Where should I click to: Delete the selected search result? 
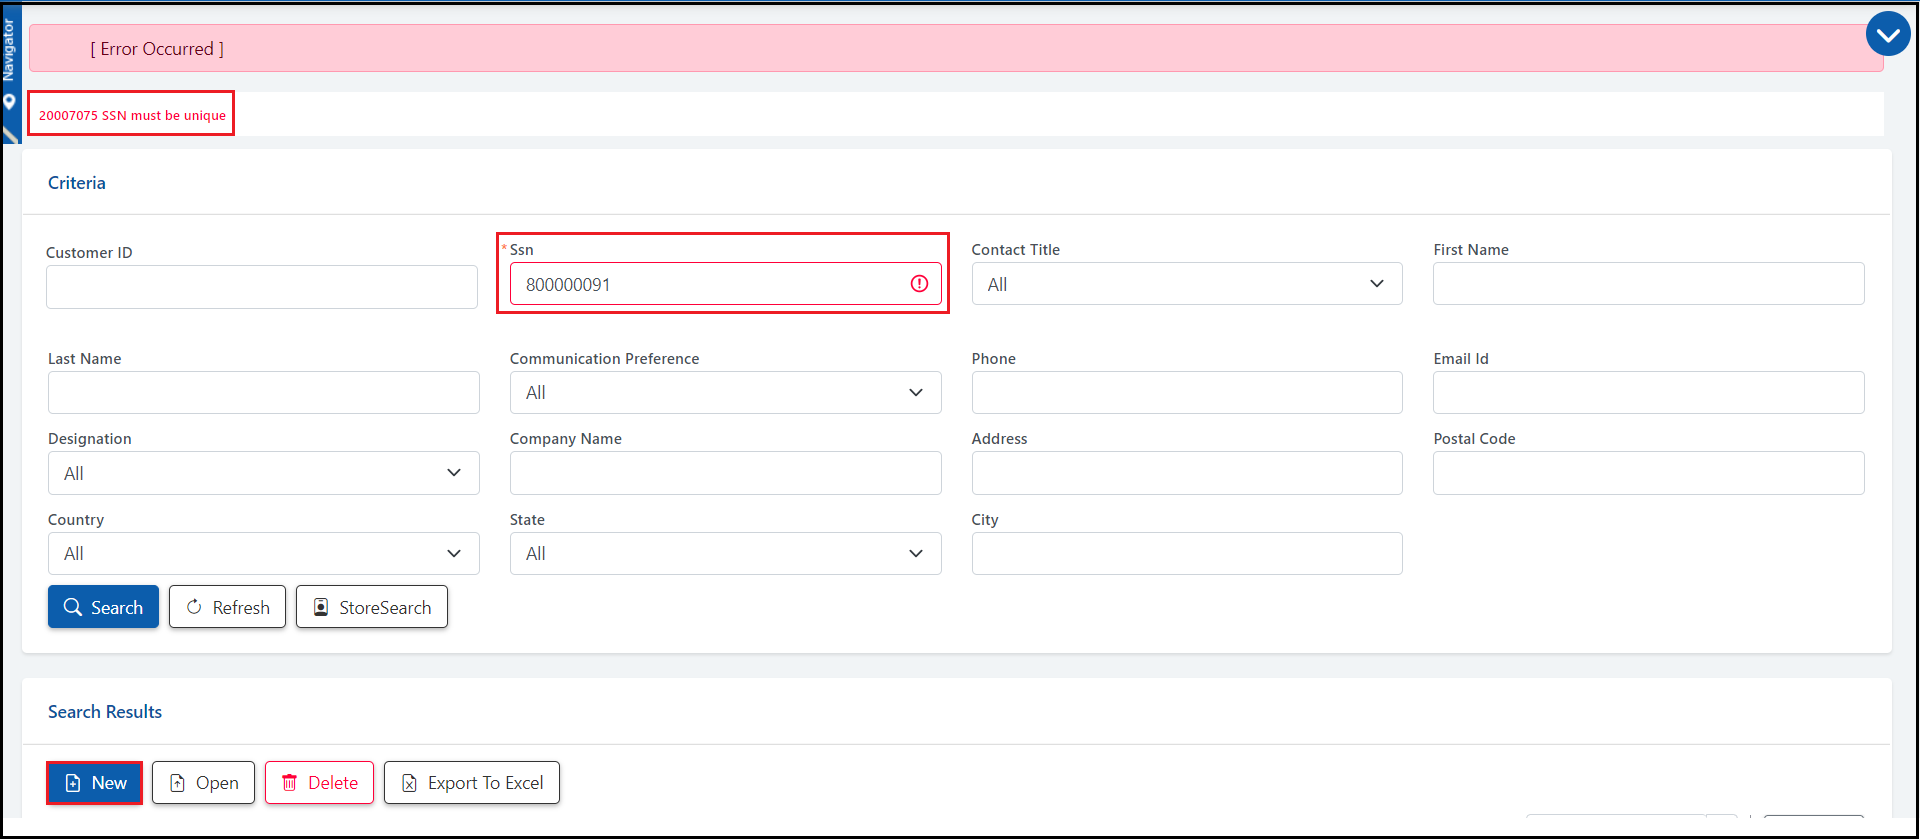(x=319, y=783)
